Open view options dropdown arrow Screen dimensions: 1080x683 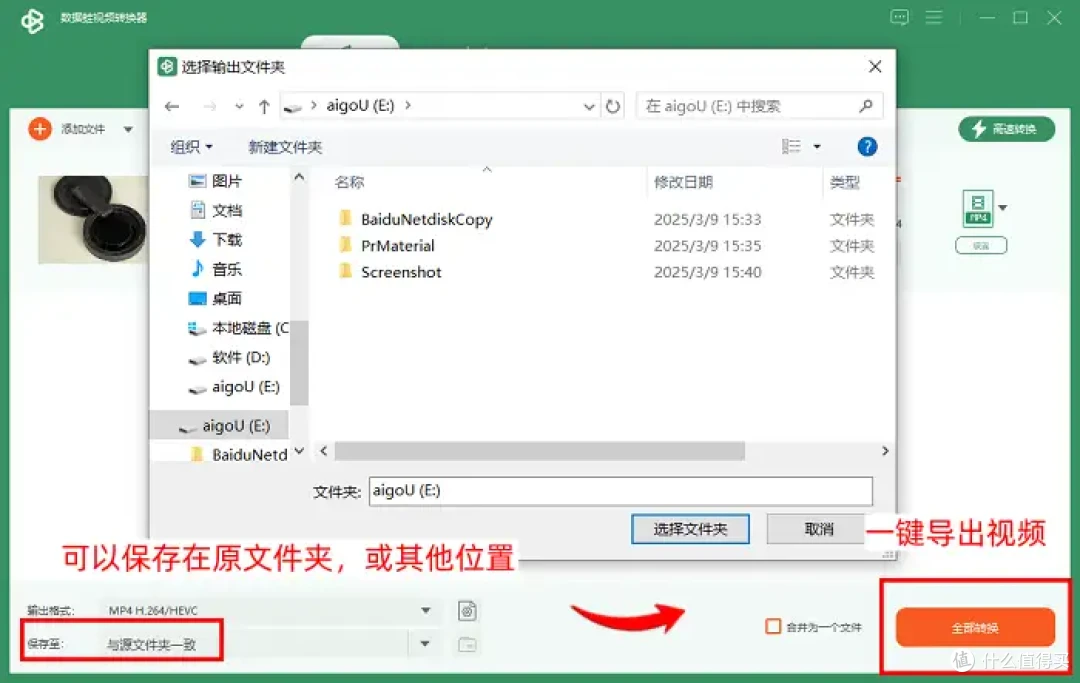click(x=817, y=146)
